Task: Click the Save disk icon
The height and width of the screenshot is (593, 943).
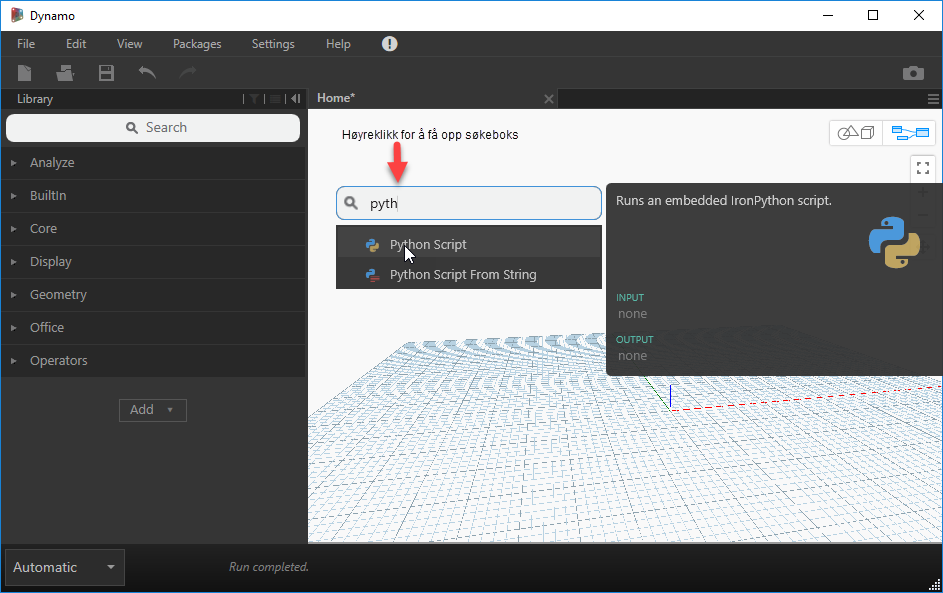Action: (106, 73)
